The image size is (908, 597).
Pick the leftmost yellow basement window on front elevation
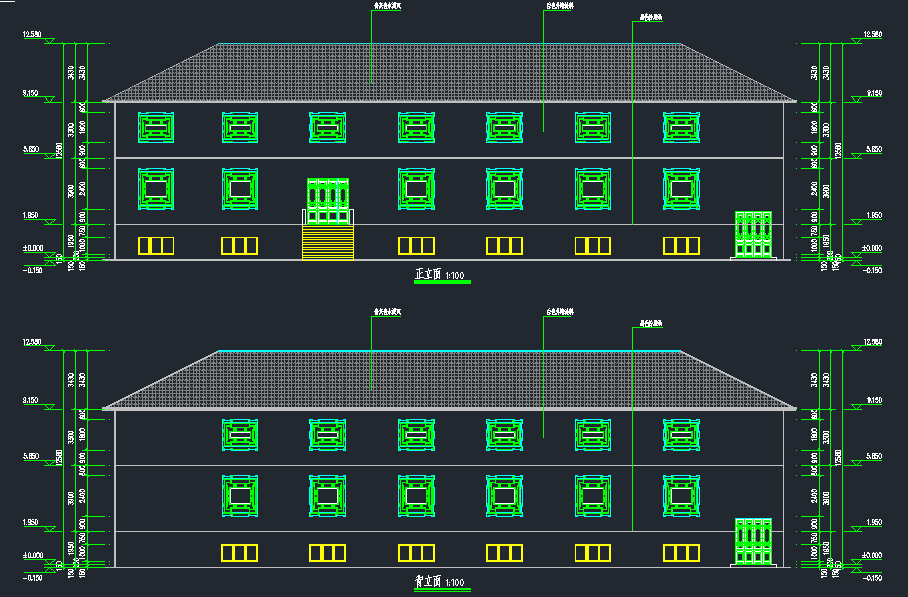tap(156, 246)
